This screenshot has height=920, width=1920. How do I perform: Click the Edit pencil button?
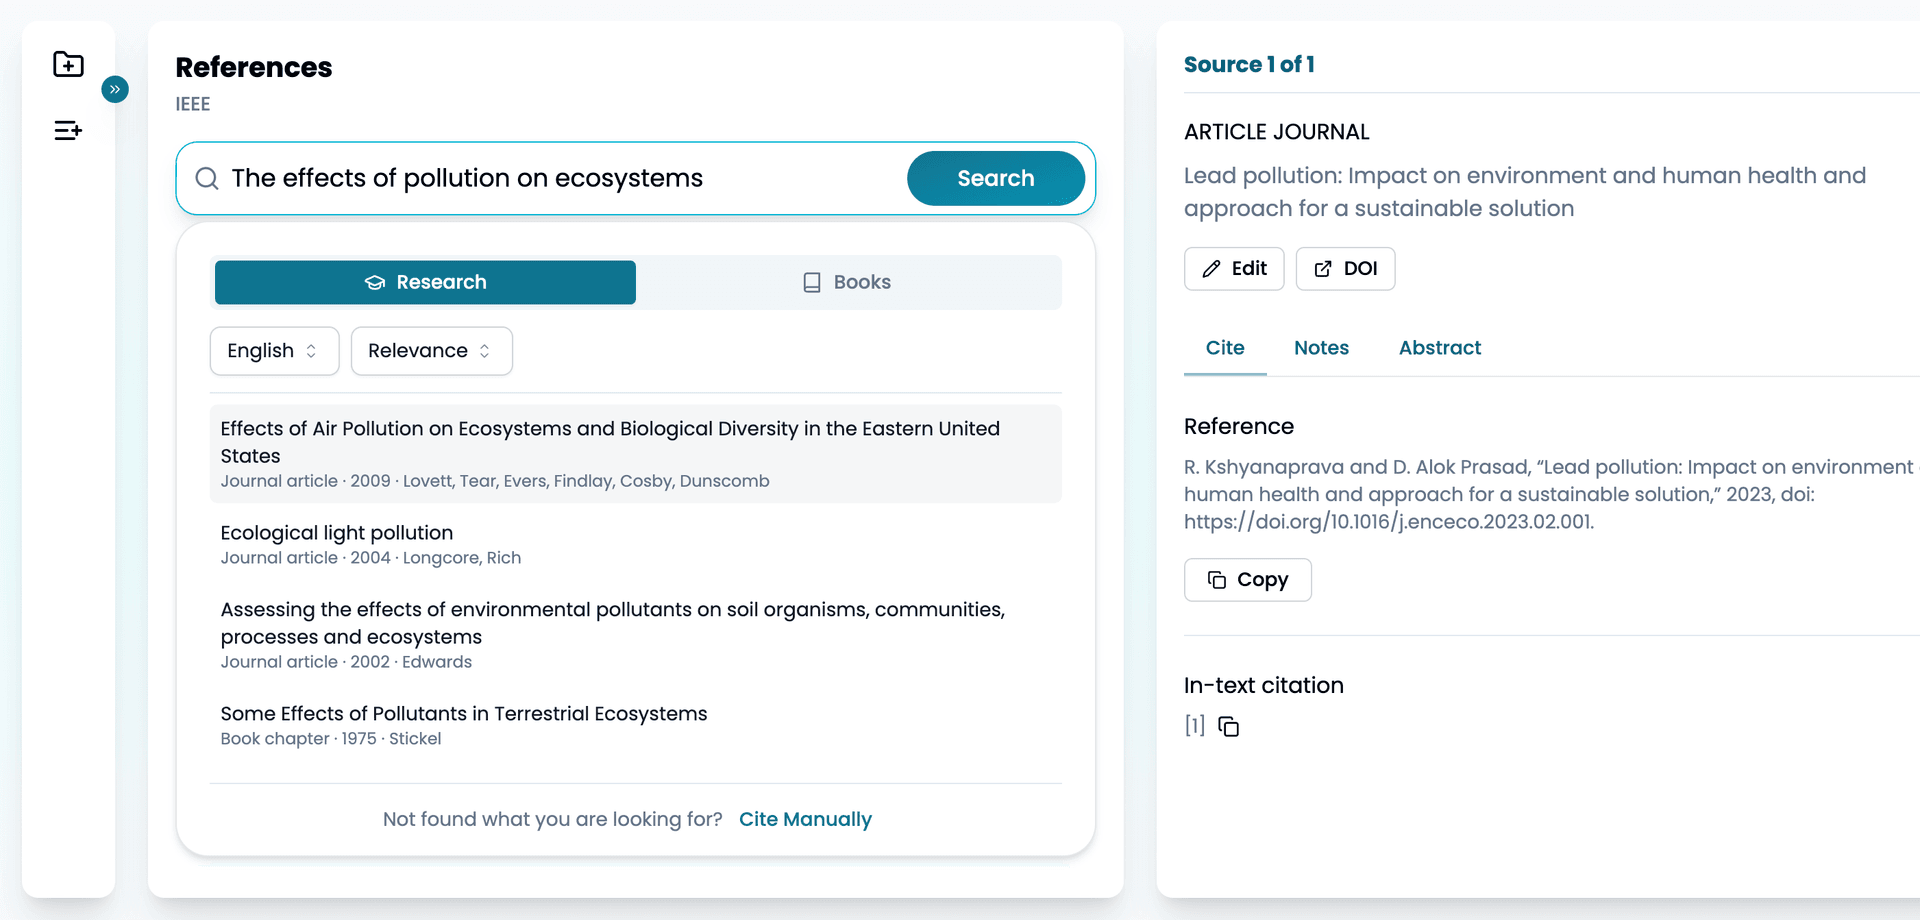click(1234, 269)
